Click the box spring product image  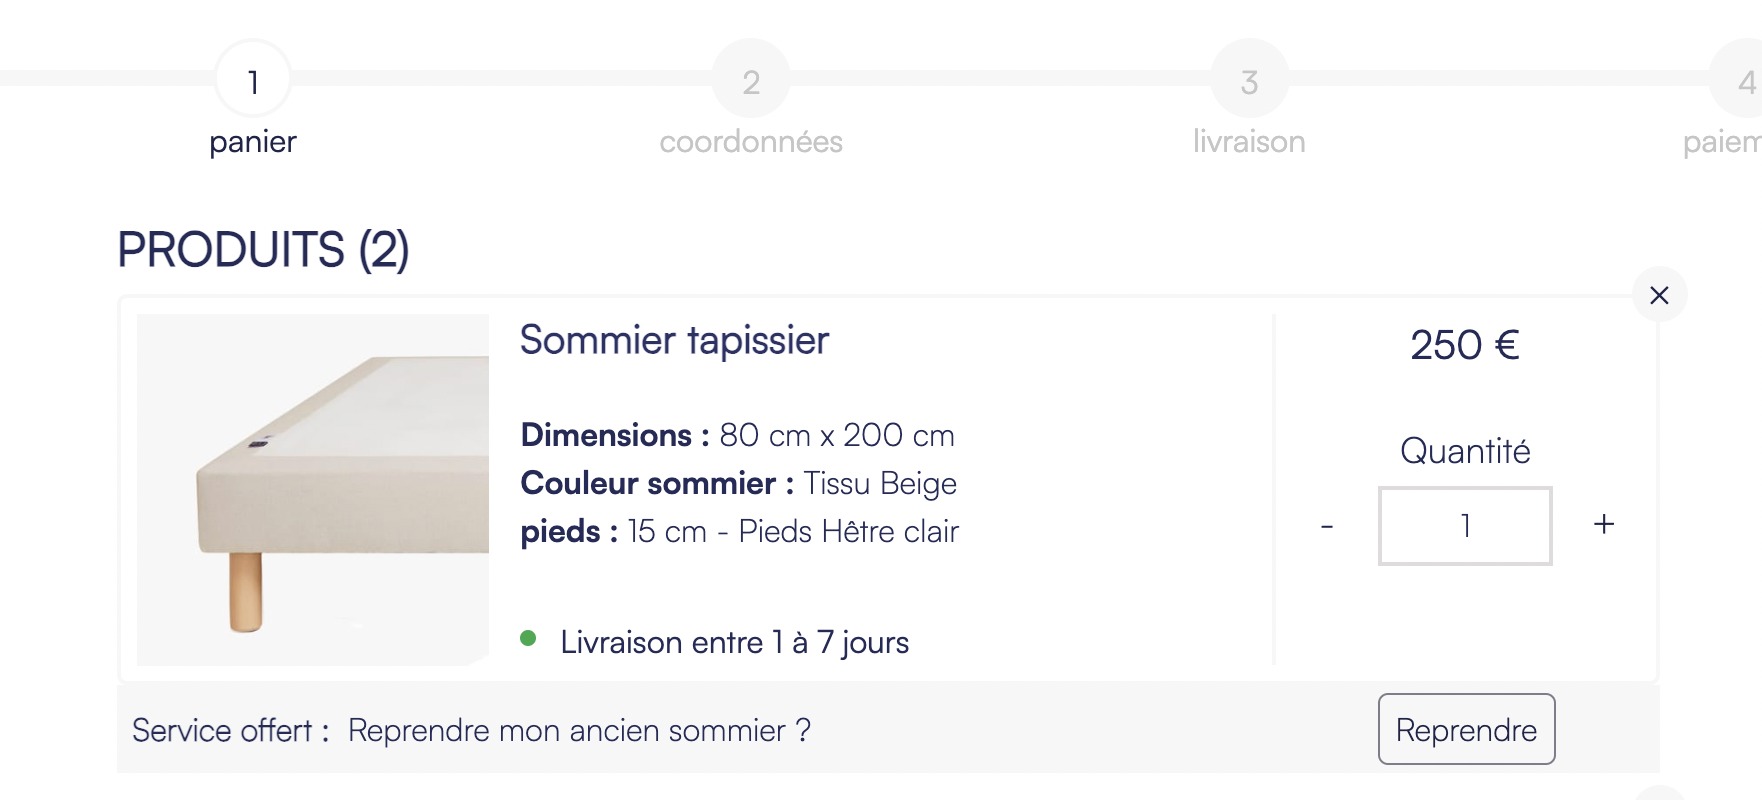click(x=313, y=490)
